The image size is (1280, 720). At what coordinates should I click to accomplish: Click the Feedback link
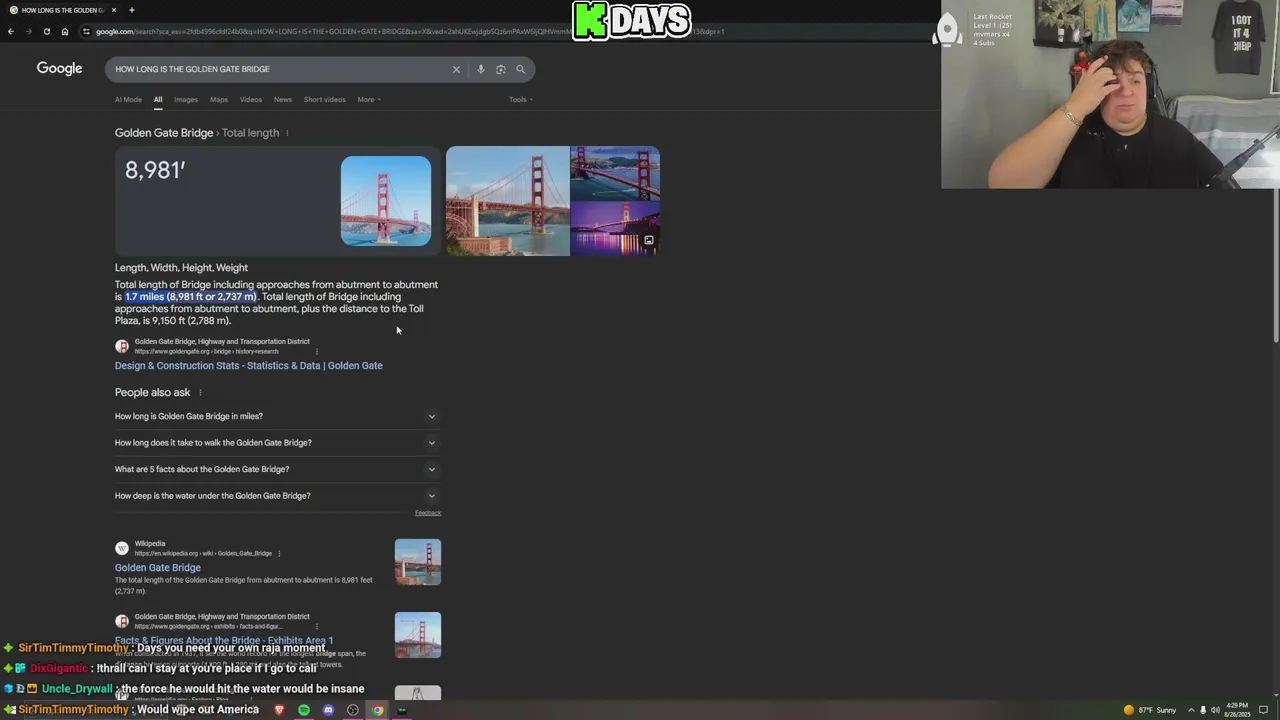(x=428, y=513)
